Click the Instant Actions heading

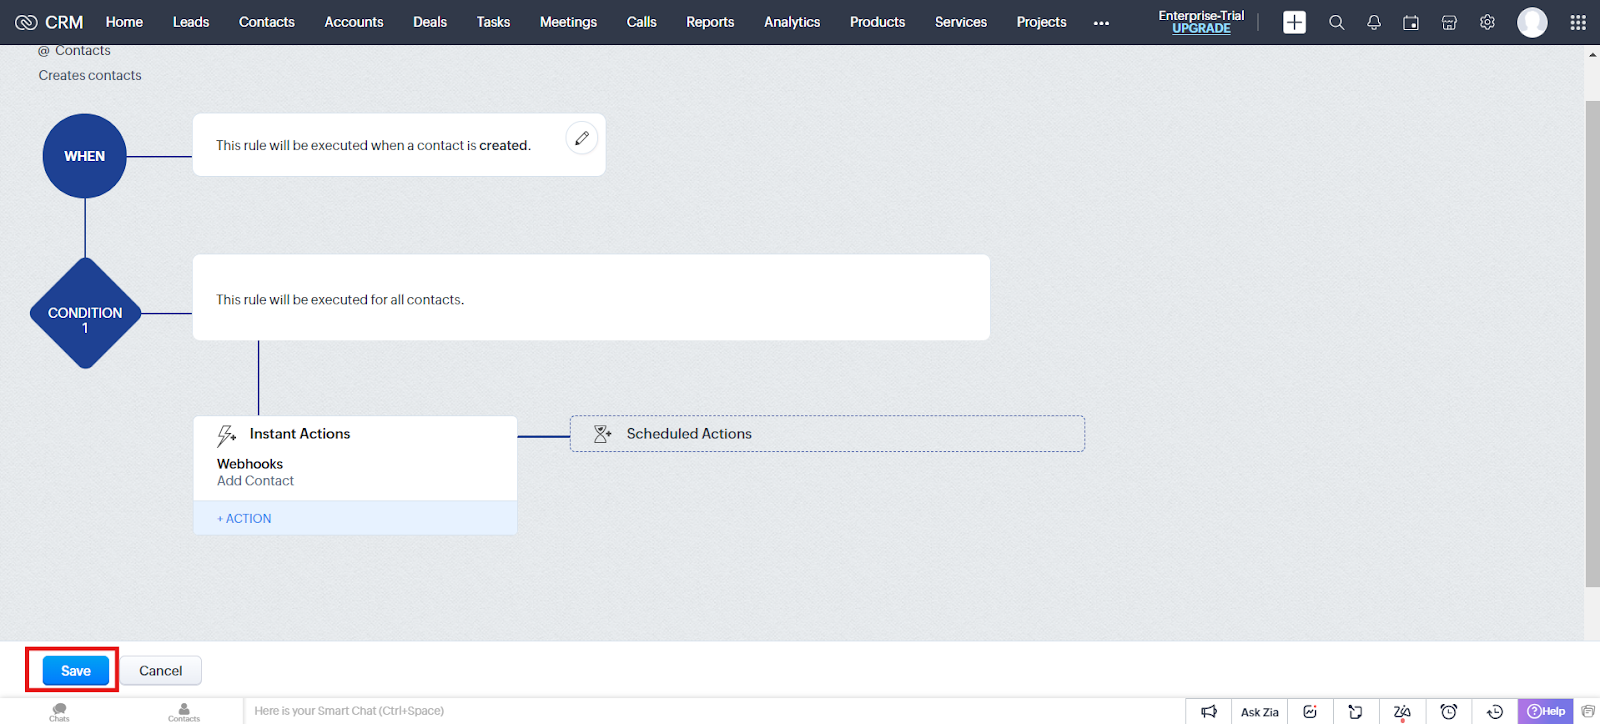point(300,434)
